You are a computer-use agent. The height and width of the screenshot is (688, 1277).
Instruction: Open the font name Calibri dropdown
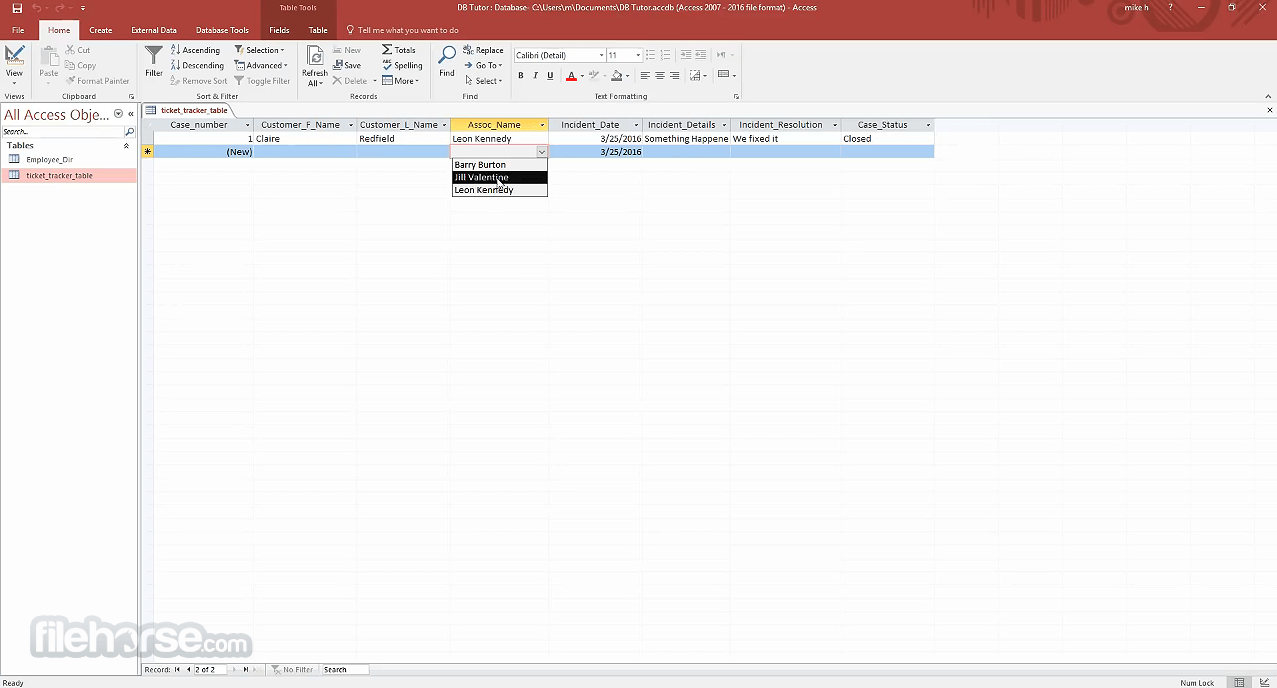point(601,55)
